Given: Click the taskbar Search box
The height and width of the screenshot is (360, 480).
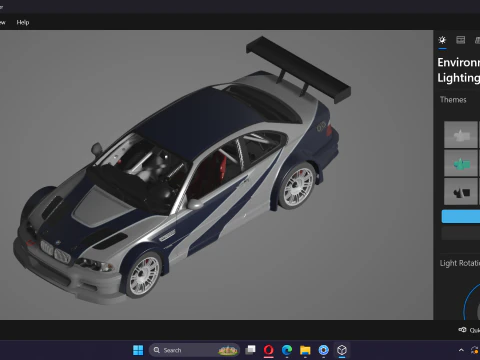Looking at the screenshot, I should pos(194,350).
